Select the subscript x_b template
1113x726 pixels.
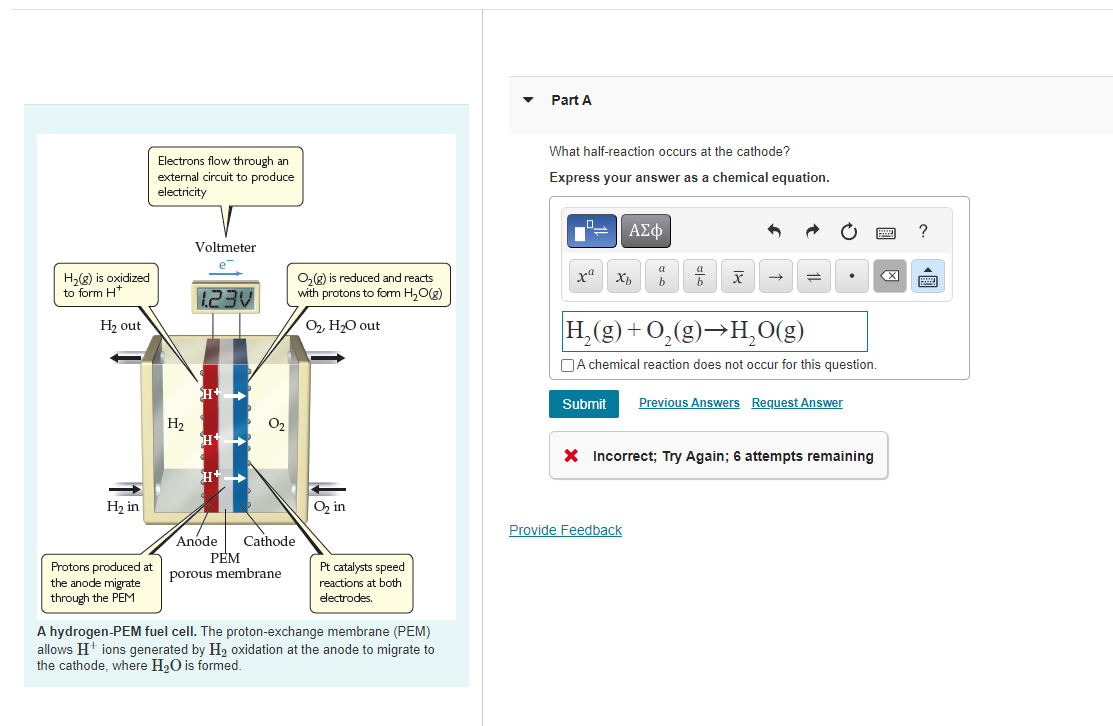point(624,276)
